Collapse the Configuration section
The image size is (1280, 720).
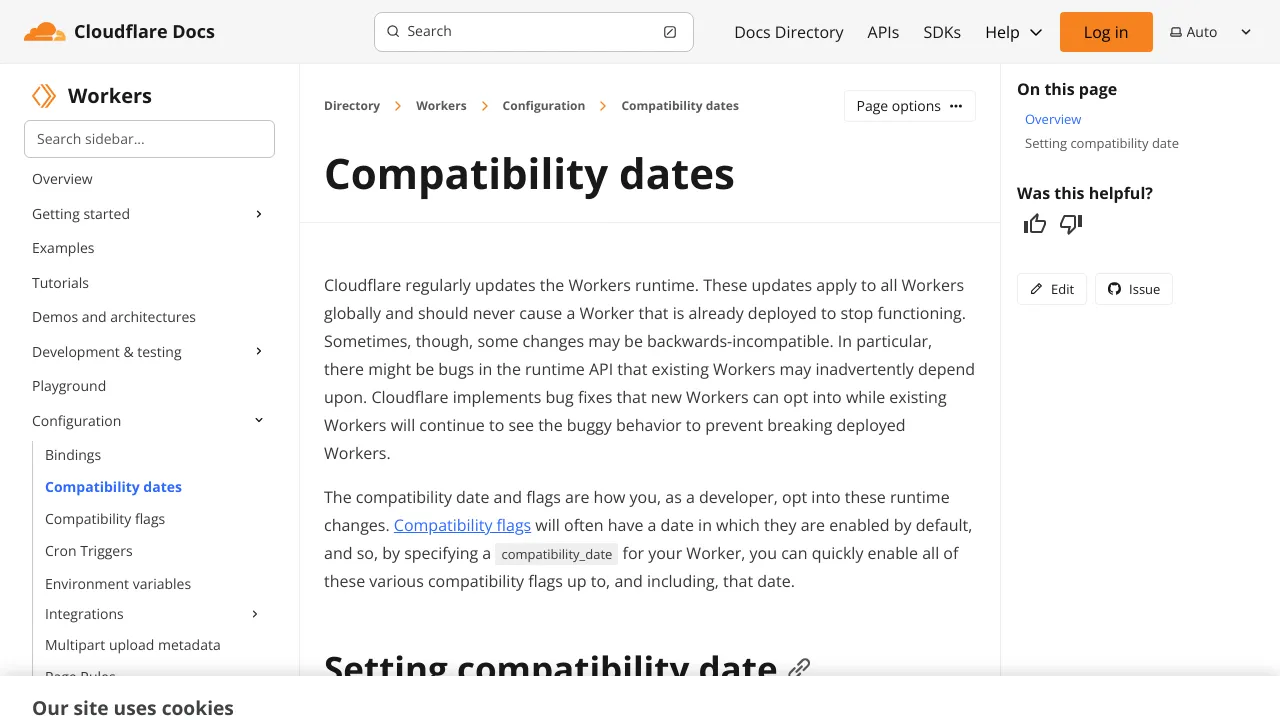pos(259,421)
